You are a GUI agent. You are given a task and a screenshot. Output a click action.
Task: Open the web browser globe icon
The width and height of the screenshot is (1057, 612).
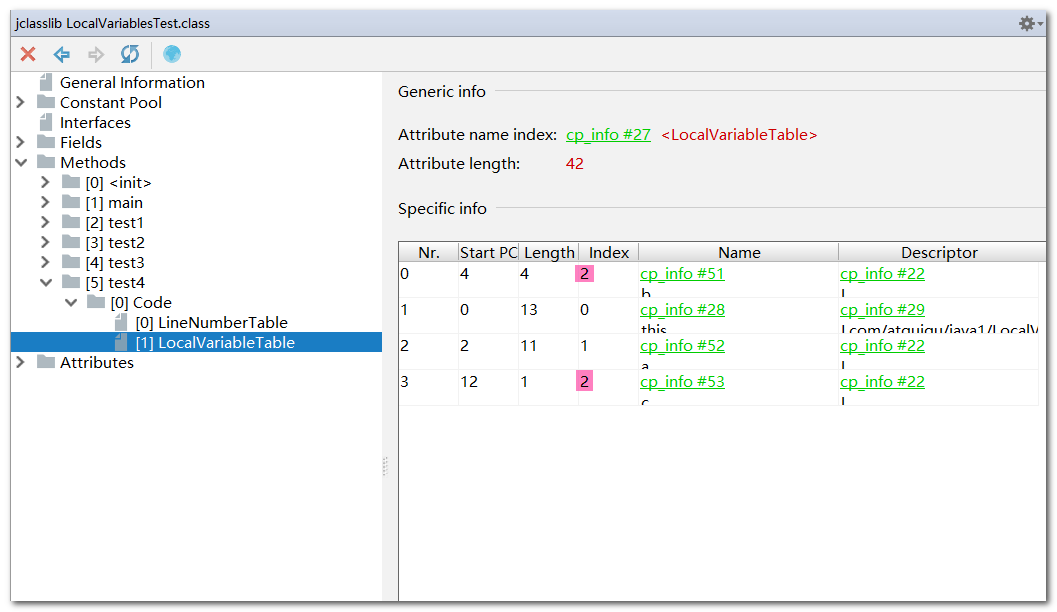pos(172,54)
